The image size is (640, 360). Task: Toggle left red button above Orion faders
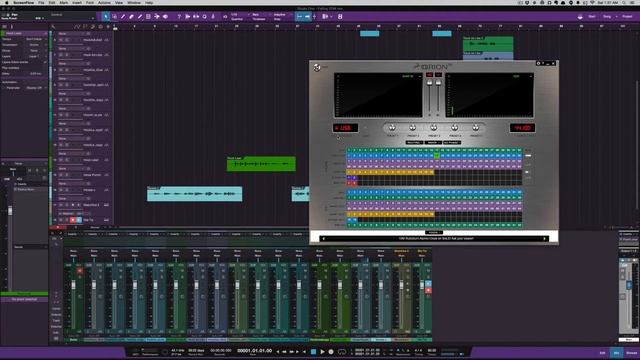[x=429, y=75]
